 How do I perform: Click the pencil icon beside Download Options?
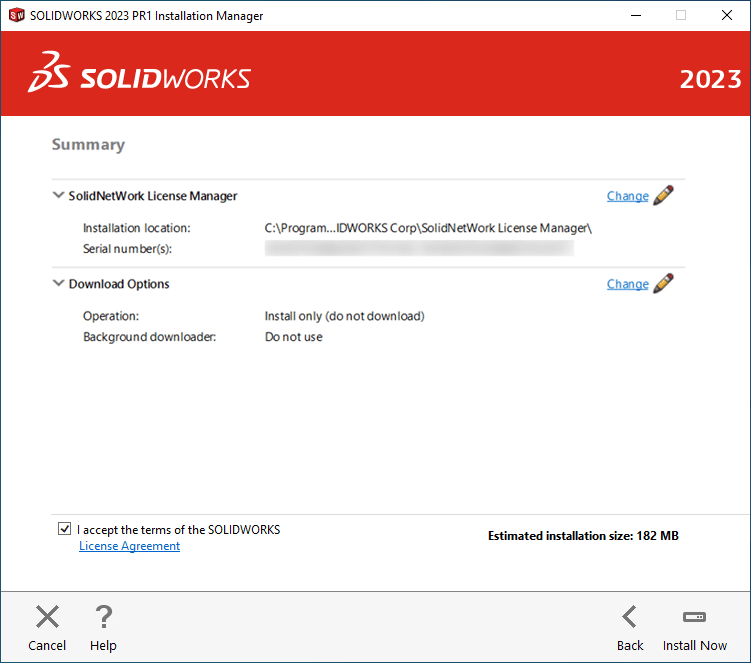663,284
